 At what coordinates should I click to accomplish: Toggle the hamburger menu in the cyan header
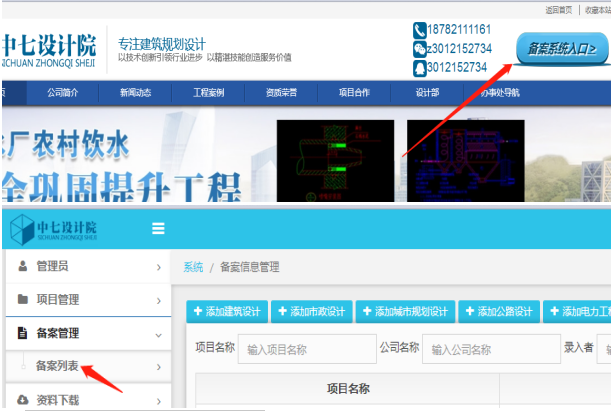click(158, 228)
